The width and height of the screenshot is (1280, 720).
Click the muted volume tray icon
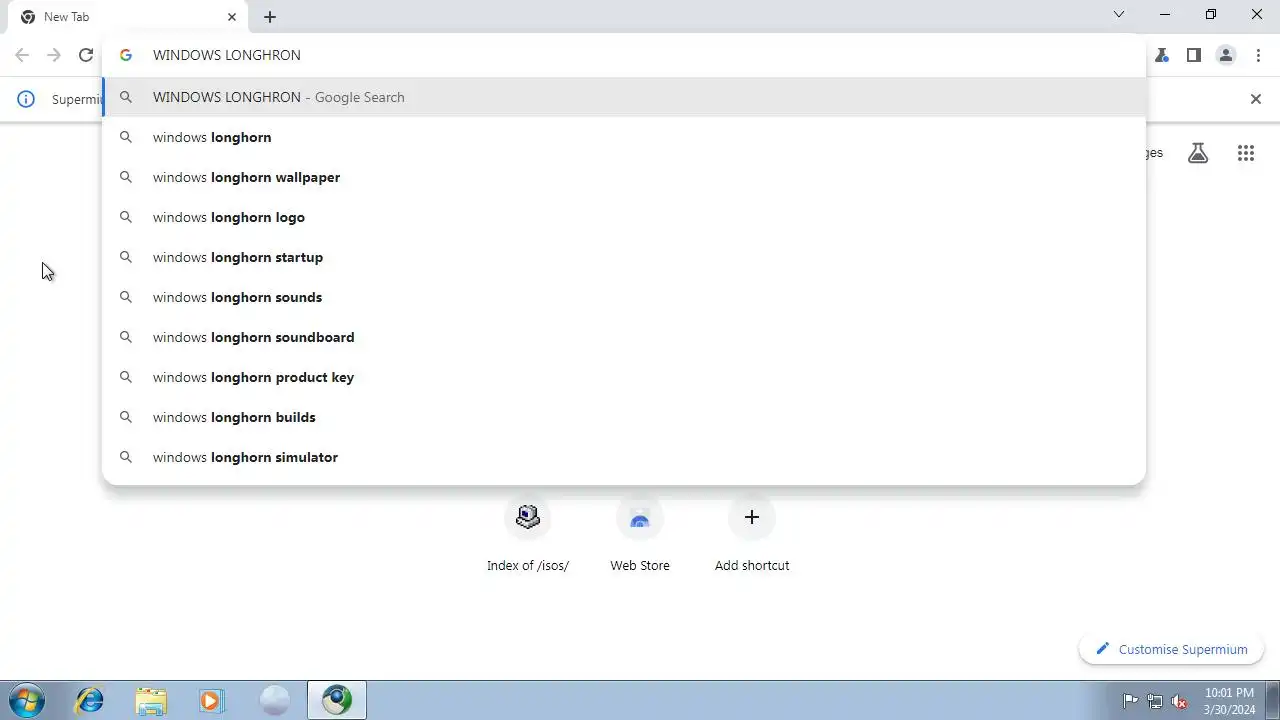click(1180, 701)
